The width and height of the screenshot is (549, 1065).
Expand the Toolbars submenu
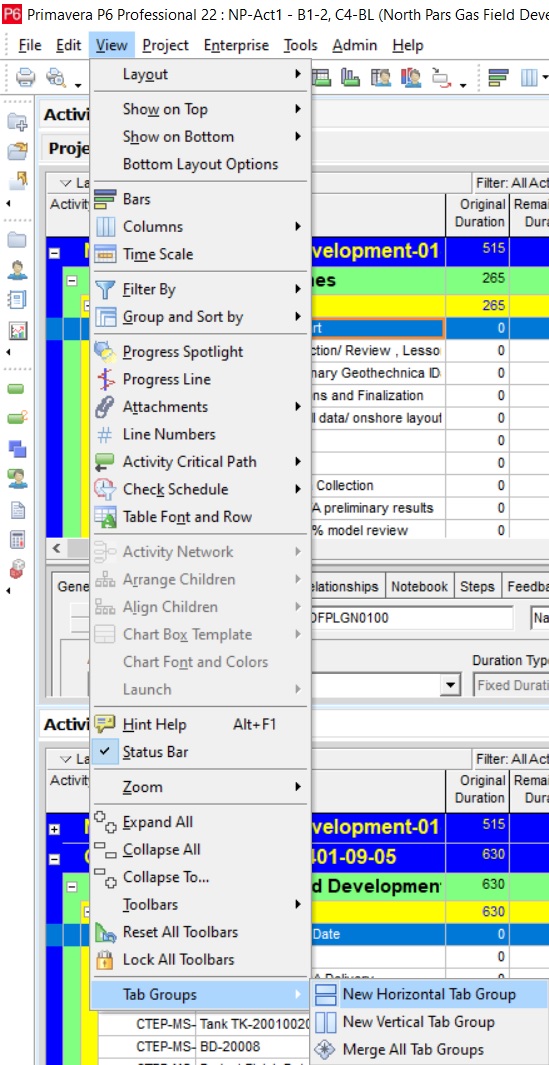coord(201,905)
